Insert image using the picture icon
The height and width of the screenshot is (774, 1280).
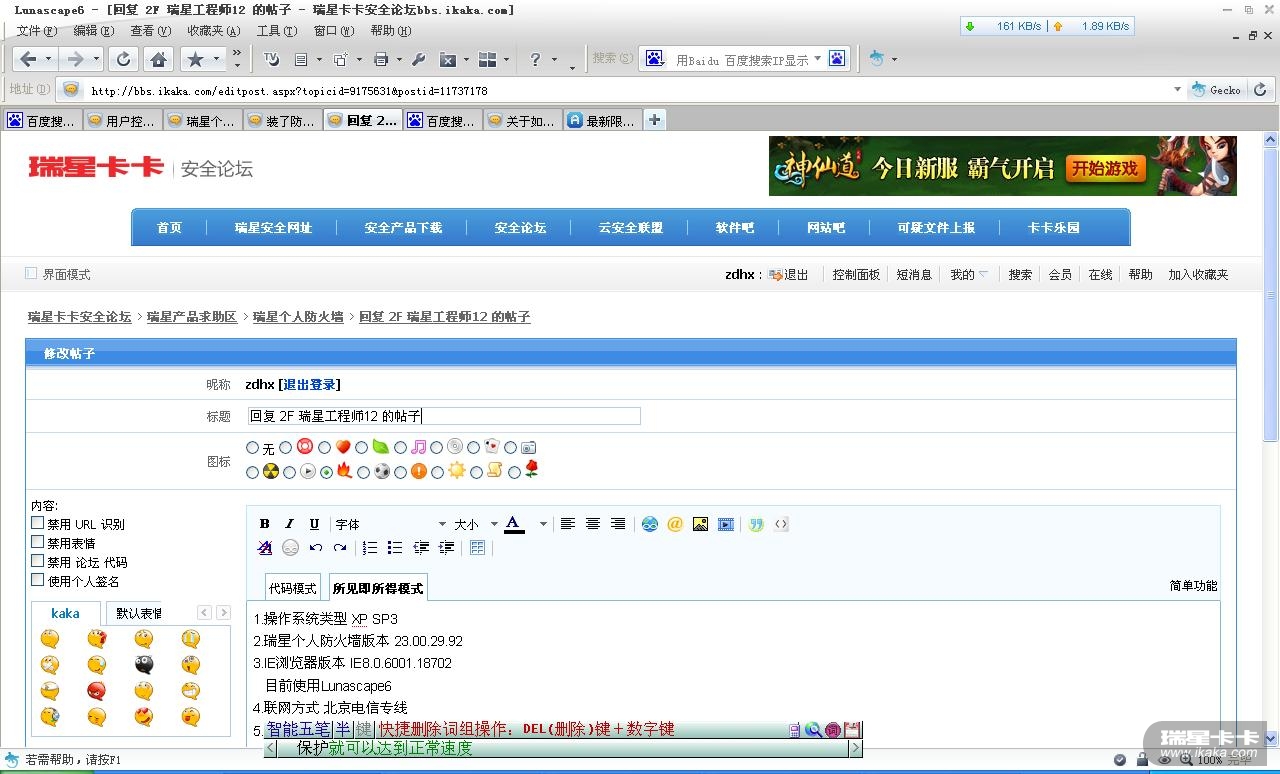(700, 524)
